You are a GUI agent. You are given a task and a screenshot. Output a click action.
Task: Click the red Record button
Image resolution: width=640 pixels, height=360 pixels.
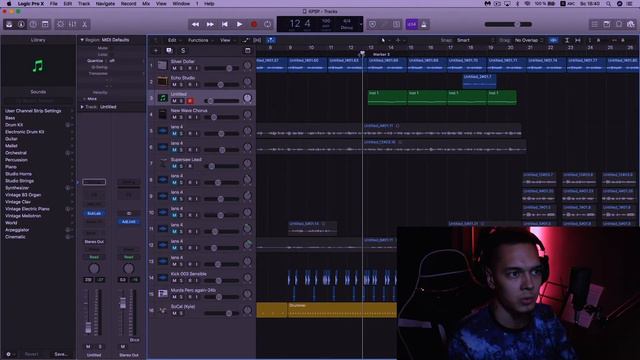pyautogui.click(x=253, y=24)
